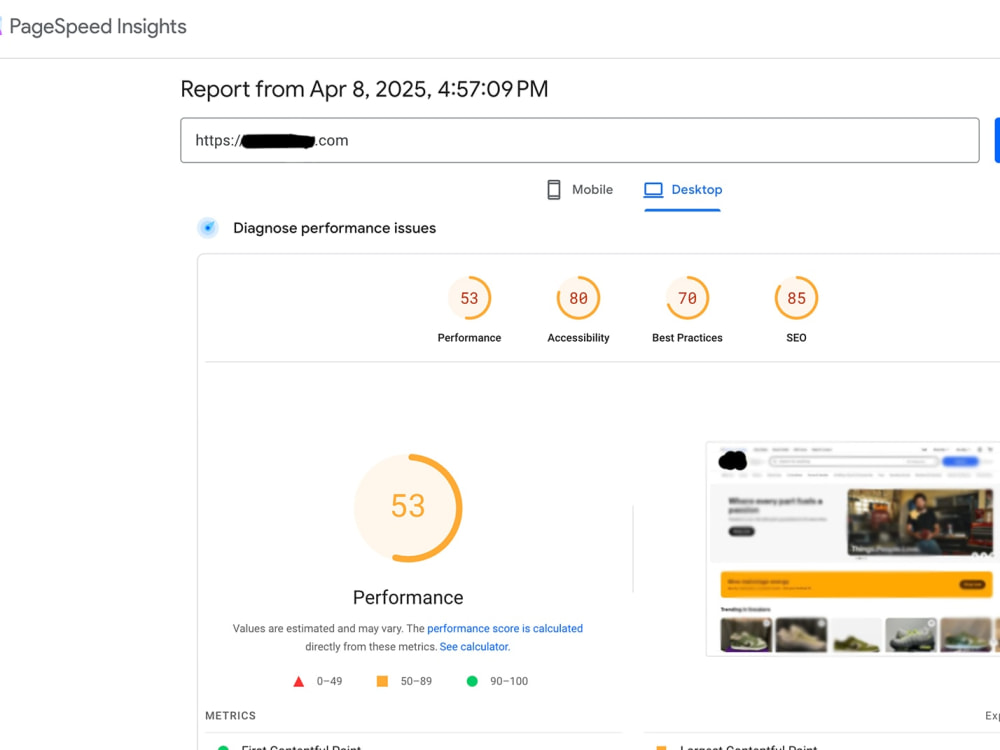Open 'performance score is calculated' link

pos(505,628)
